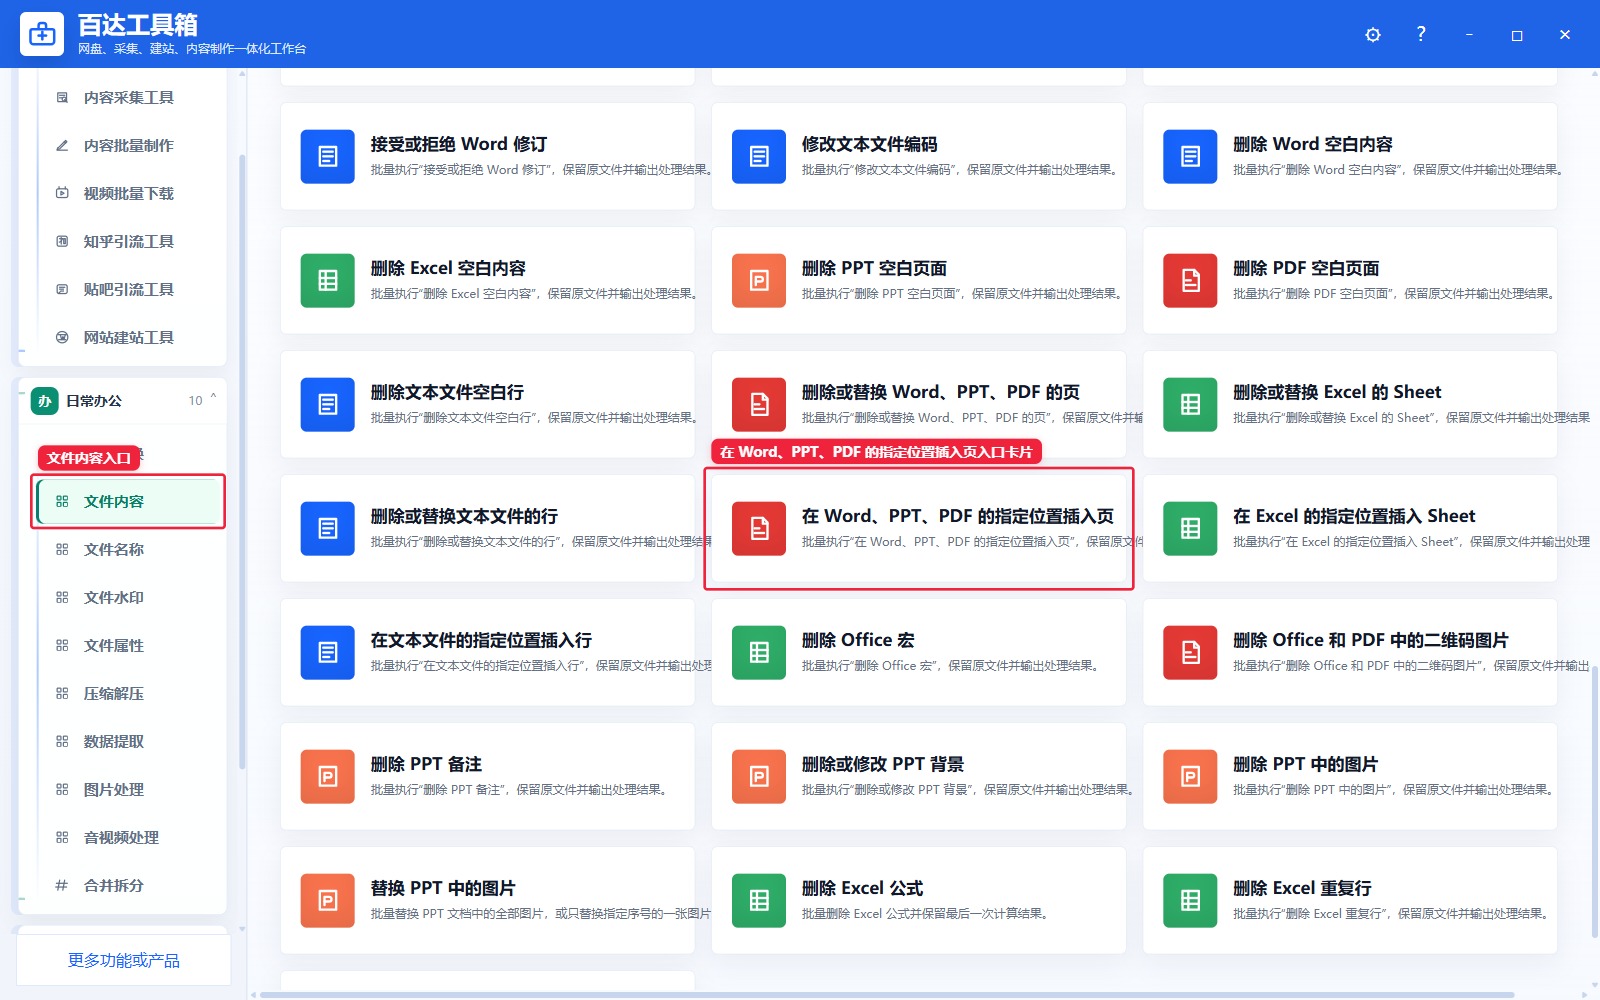Viewport: 1600px width, 1000px height.
Task: Click the orange icon of 删除或修改 PPT 背景
Action: [x=759, y=776]
